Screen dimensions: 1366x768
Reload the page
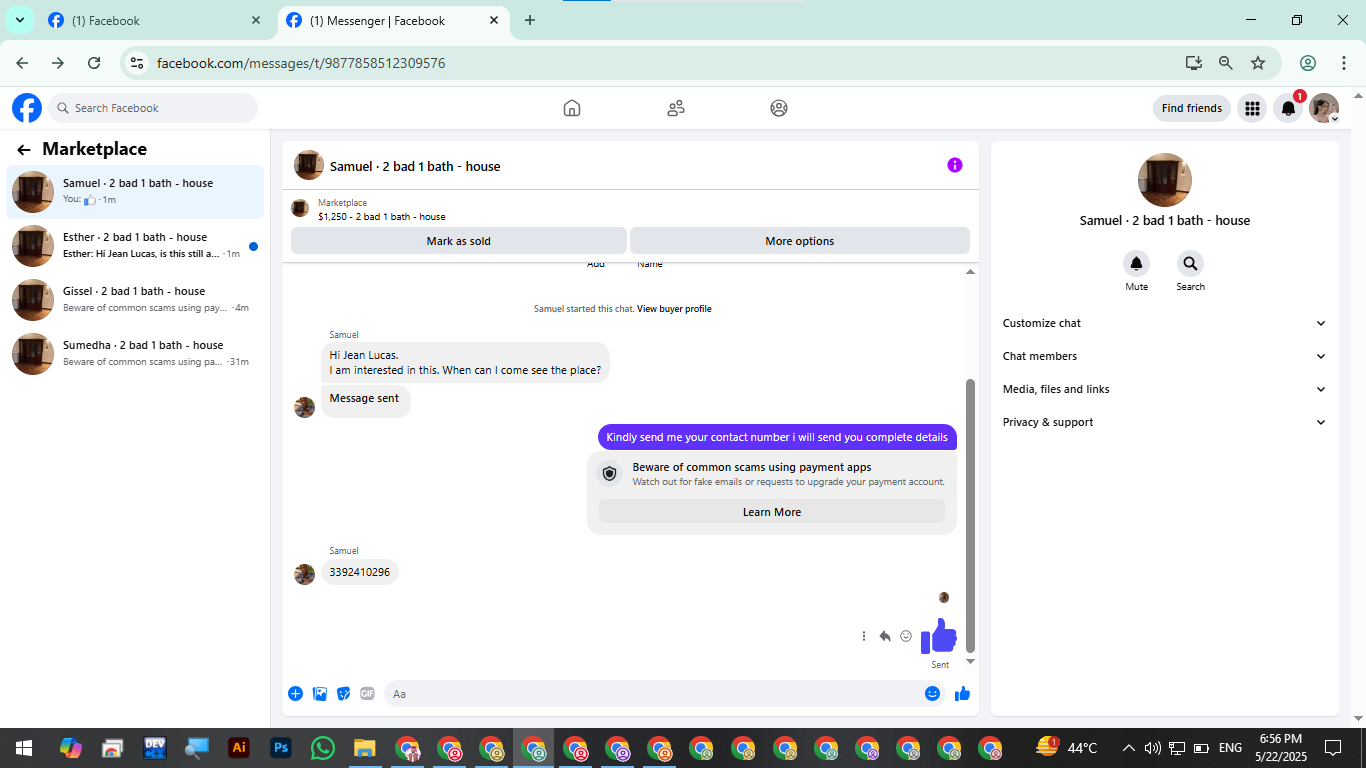[x=94, y=63]
